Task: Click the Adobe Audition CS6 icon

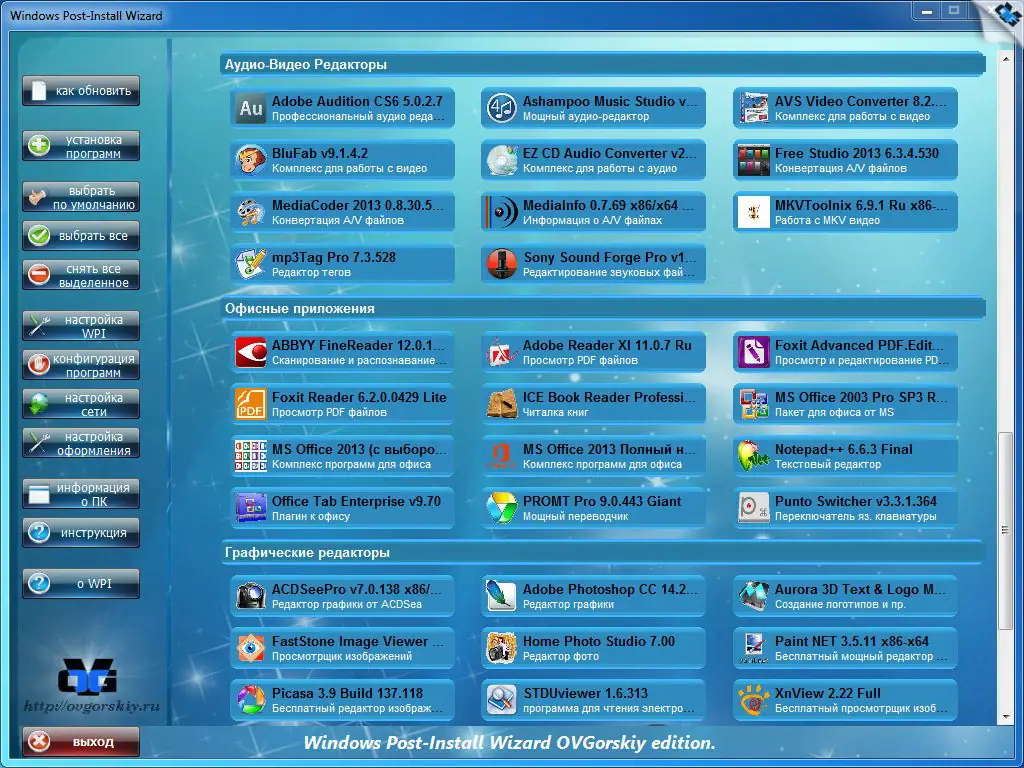Action: [251, 108]
